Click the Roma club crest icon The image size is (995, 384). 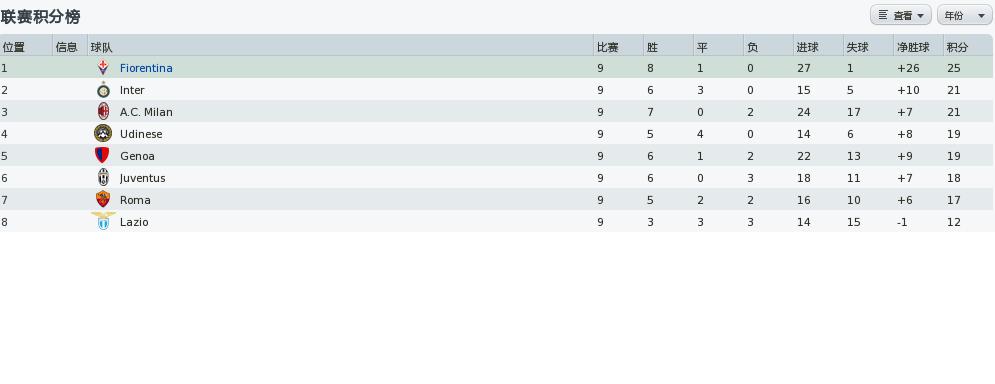tap(103, 199)
